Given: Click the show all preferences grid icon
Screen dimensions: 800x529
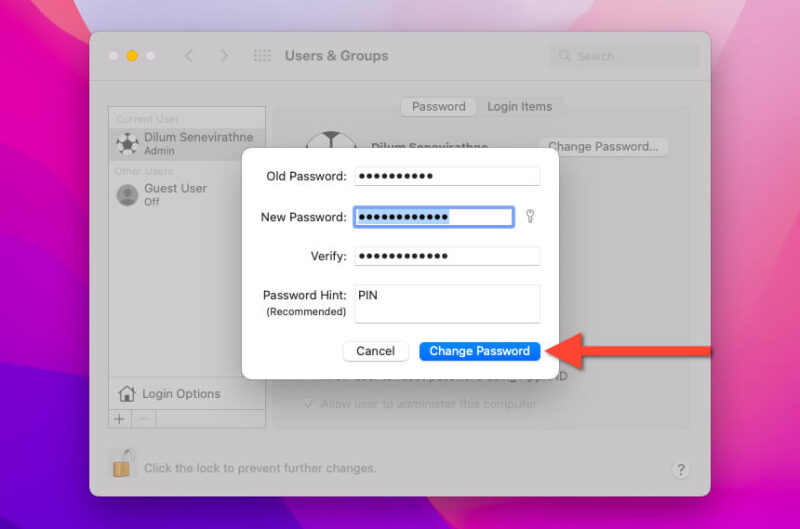Looking at the screenshot, I should point(262,56).
